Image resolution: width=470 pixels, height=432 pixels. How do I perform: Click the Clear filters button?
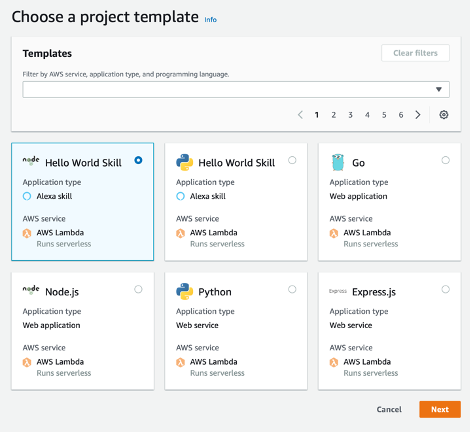coord(415,53)
